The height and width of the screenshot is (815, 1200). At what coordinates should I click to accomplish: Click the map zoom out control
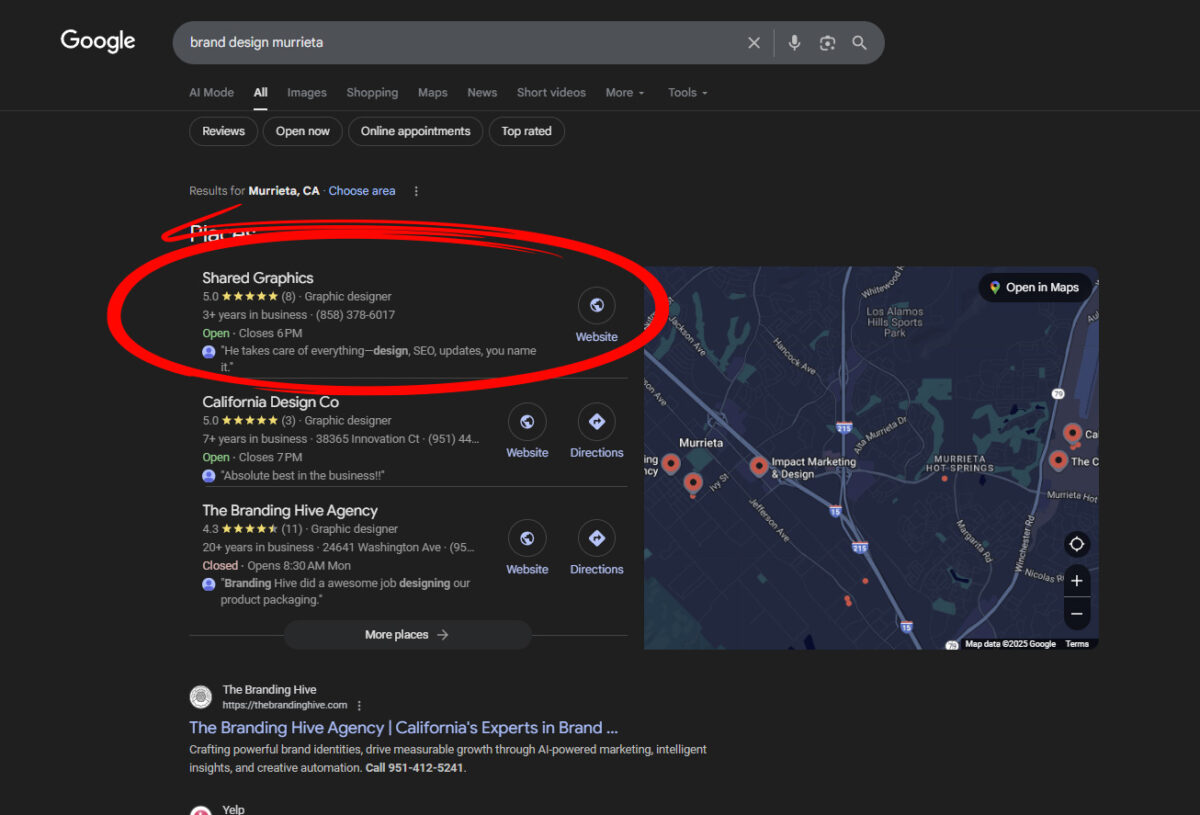1076,613
